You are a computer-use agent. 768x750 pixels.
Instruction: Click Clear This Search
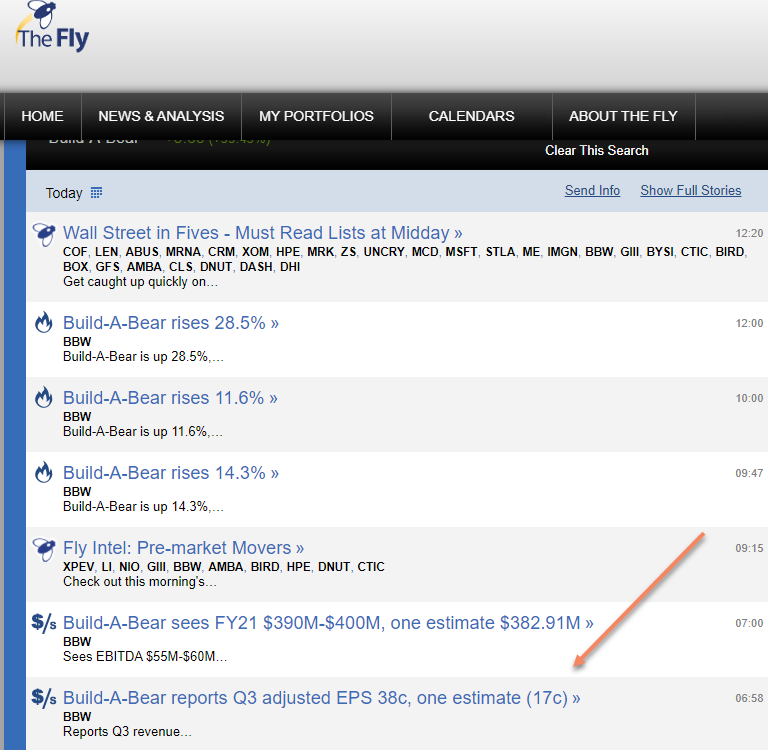[597, 150]
